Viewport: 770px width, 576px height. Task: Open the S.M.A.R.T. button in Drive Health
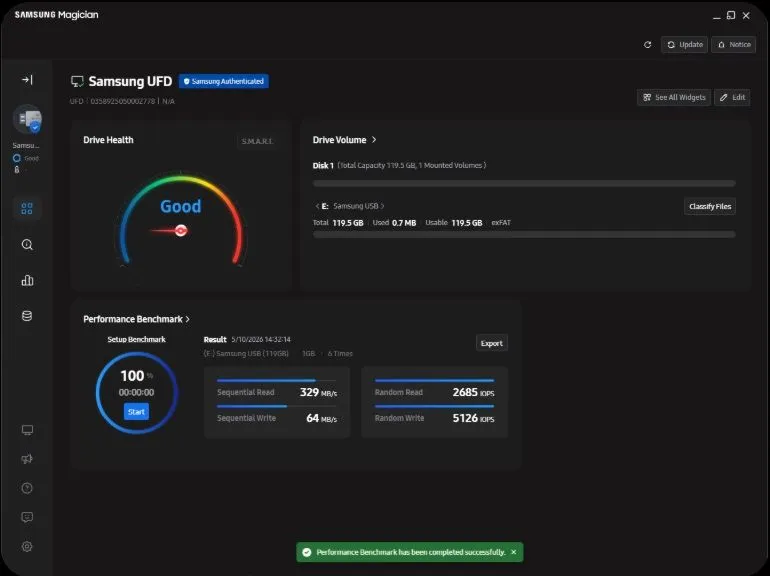point(257,141)
